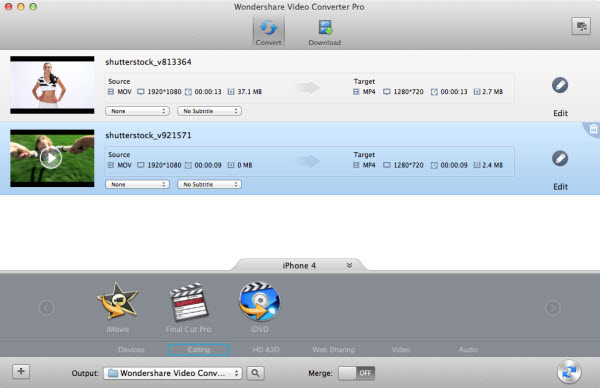This screenshot has height=388, width=600.
Task: Switch to the Convert mode
Action: coord(268,32)
